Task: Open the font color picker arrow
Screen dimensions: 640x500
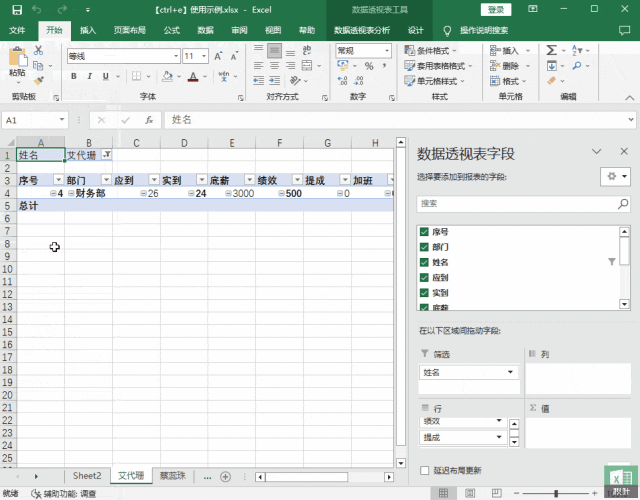Action: point(205,76)
